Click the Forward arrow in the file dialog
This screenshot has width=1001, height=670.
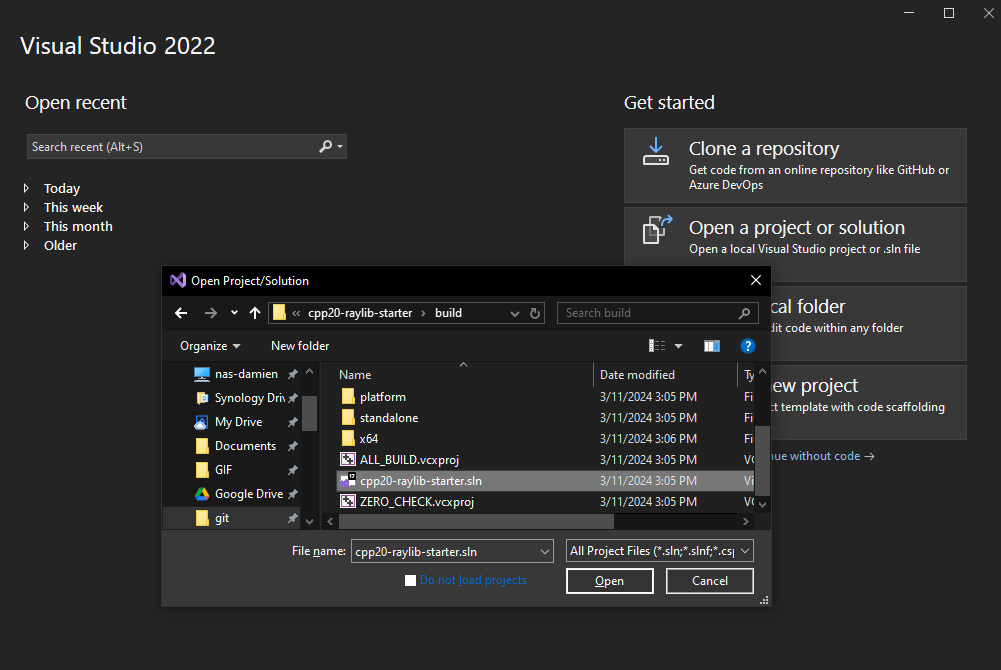(x=211, y=313)
